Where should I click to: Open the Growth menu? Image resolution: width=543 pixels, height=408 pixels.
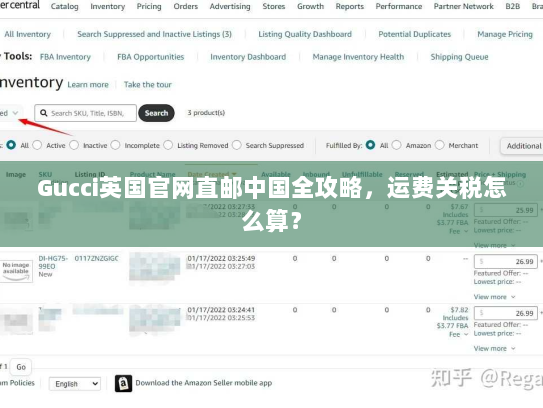(310, 6)
